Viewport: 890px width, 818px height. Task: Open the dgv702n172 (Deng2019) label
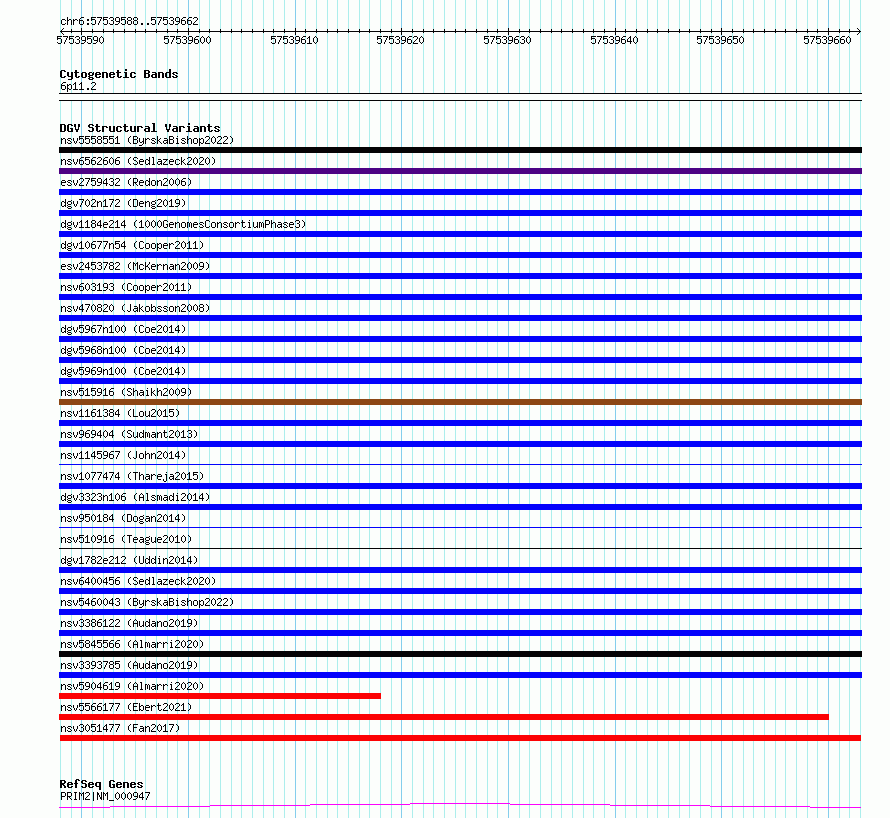coord(123,203)
